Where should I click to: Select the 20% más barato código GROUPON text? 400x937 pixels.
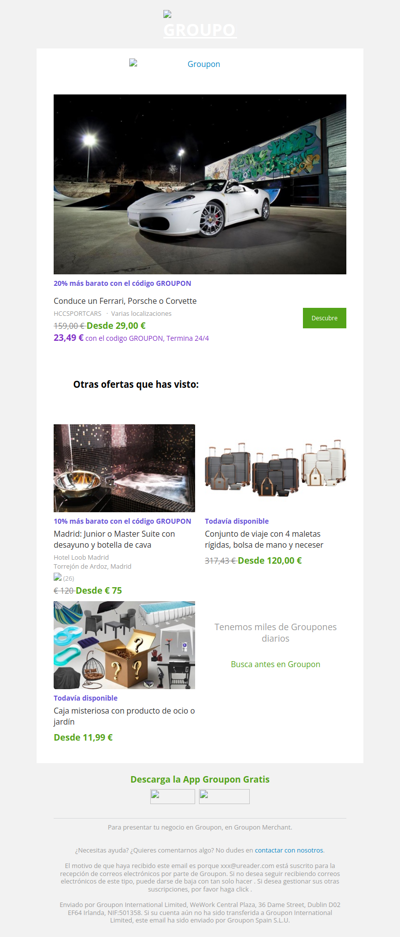[123, 283]
